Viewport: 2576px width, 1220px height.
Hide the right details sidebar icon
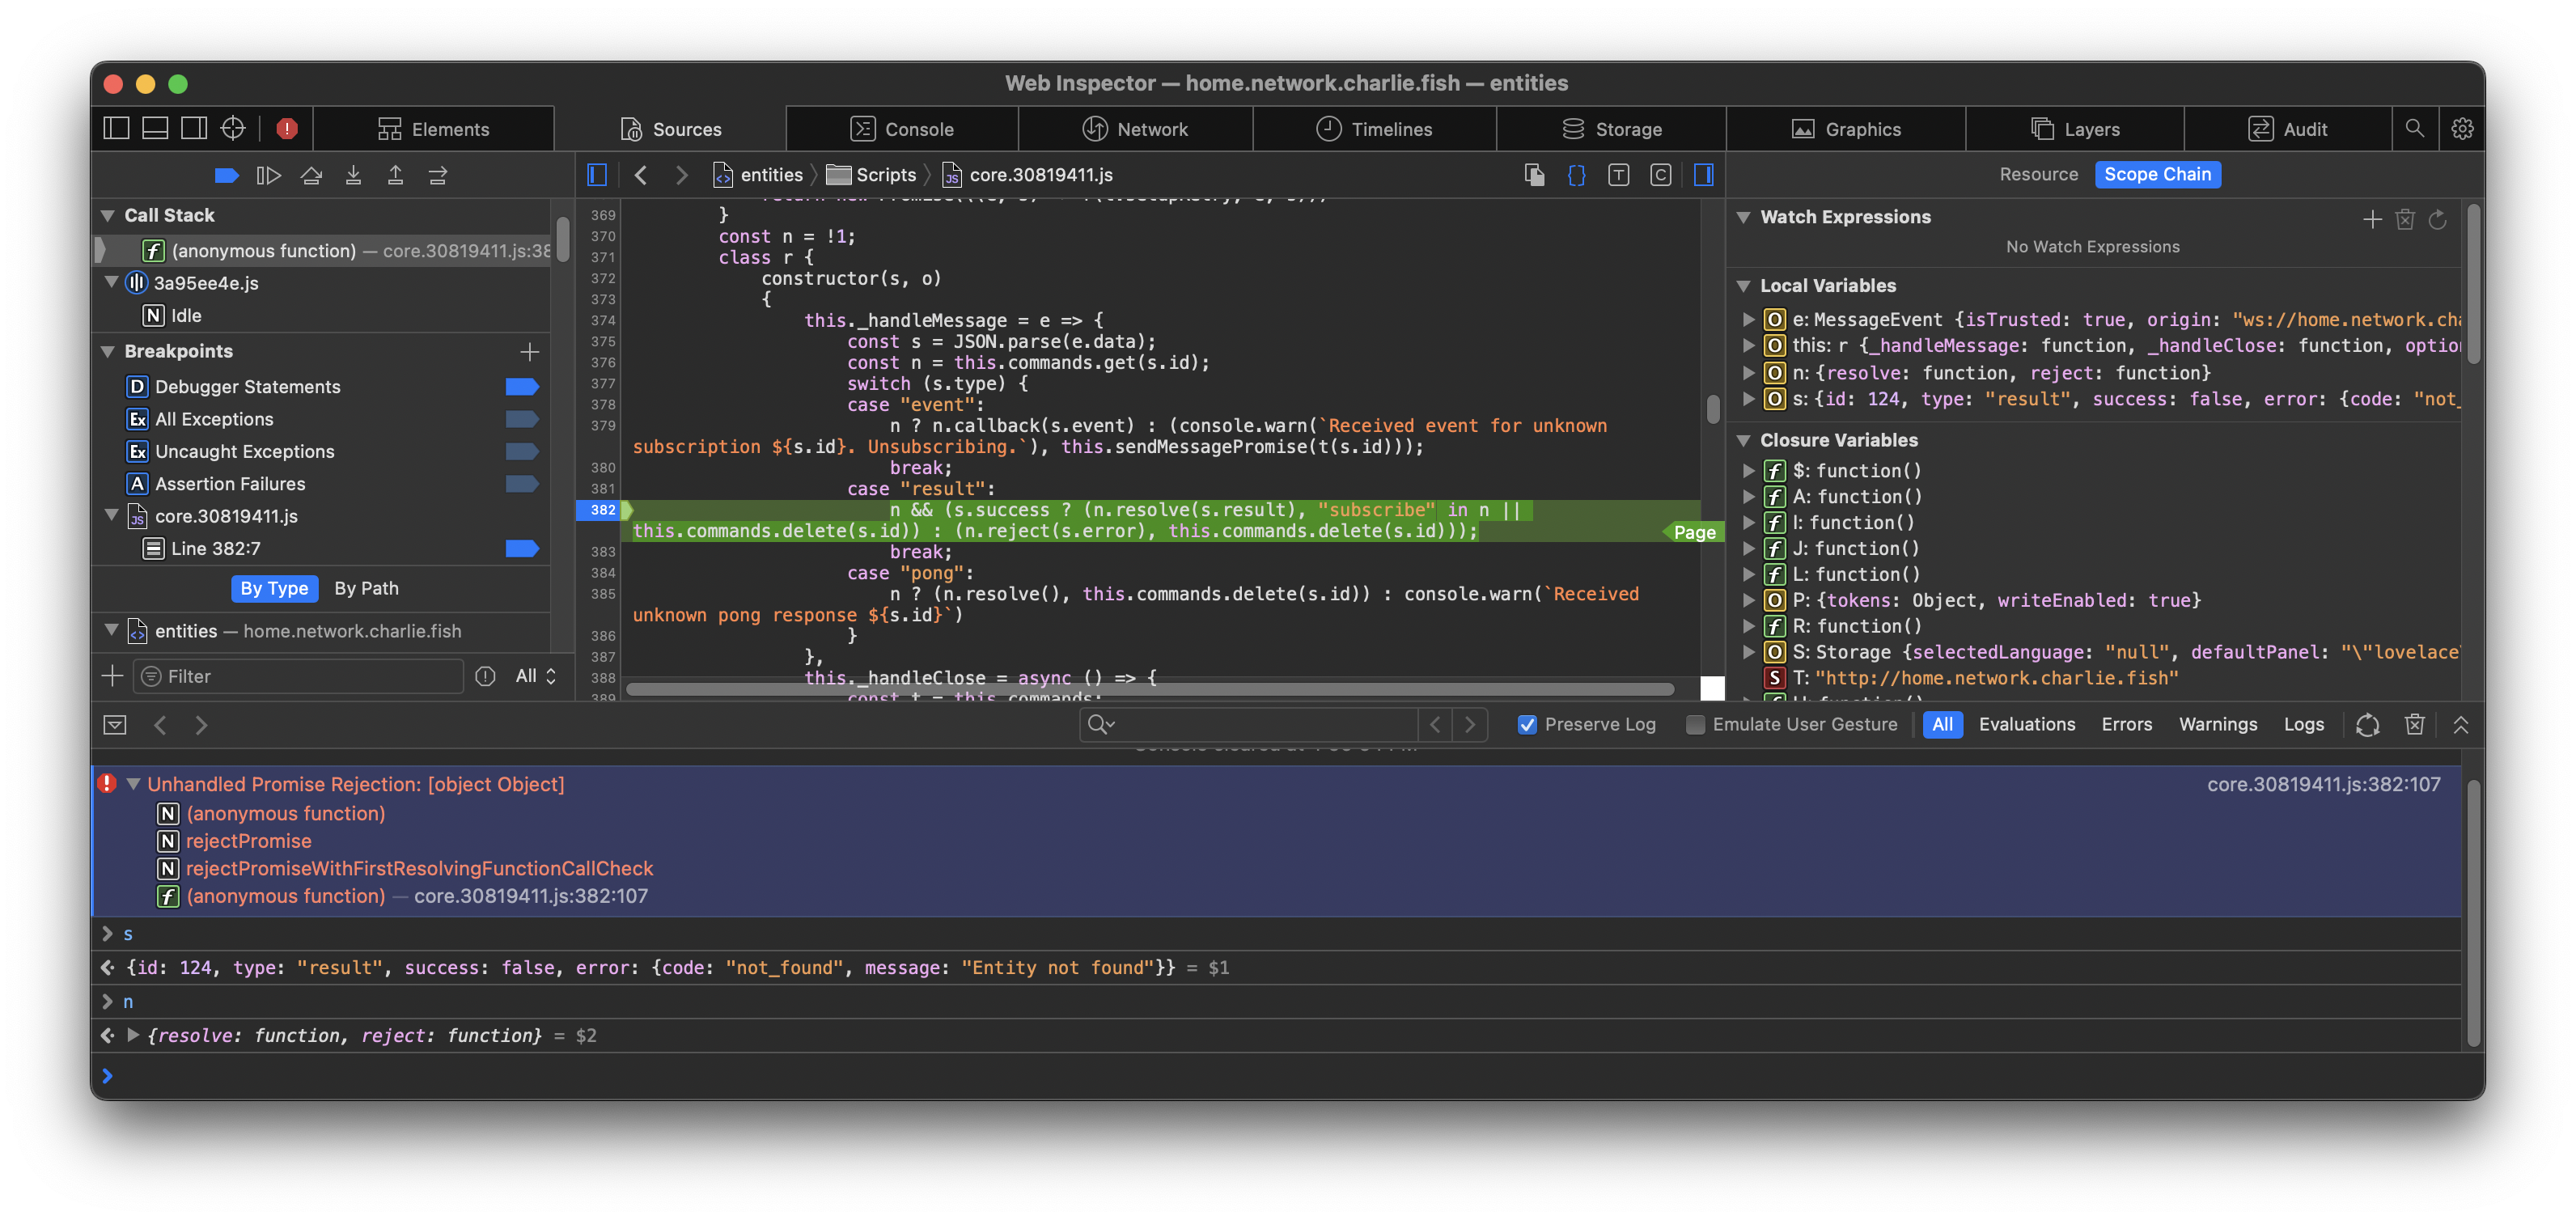[1704, 175]
